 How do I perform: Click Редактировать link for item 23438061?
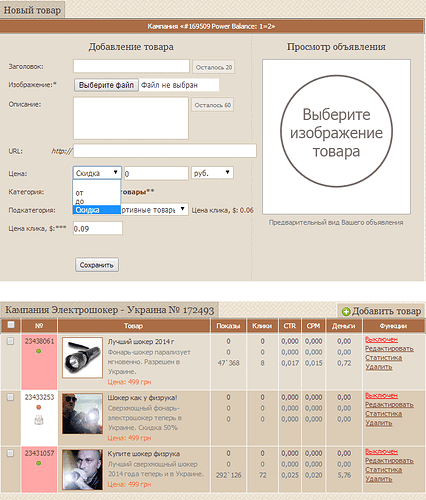click(x=389, y=349)
